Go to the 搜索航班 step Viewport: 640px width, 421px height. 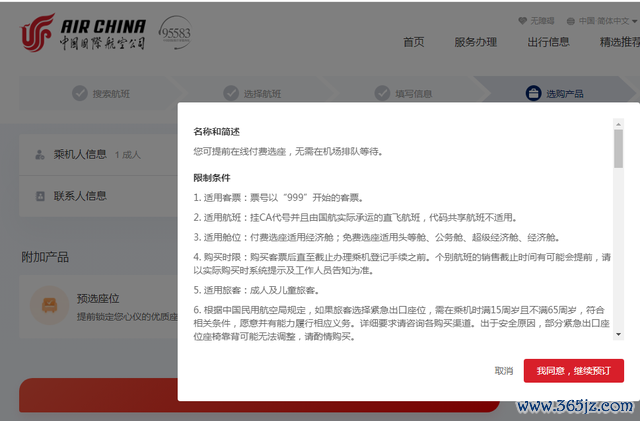100,94
